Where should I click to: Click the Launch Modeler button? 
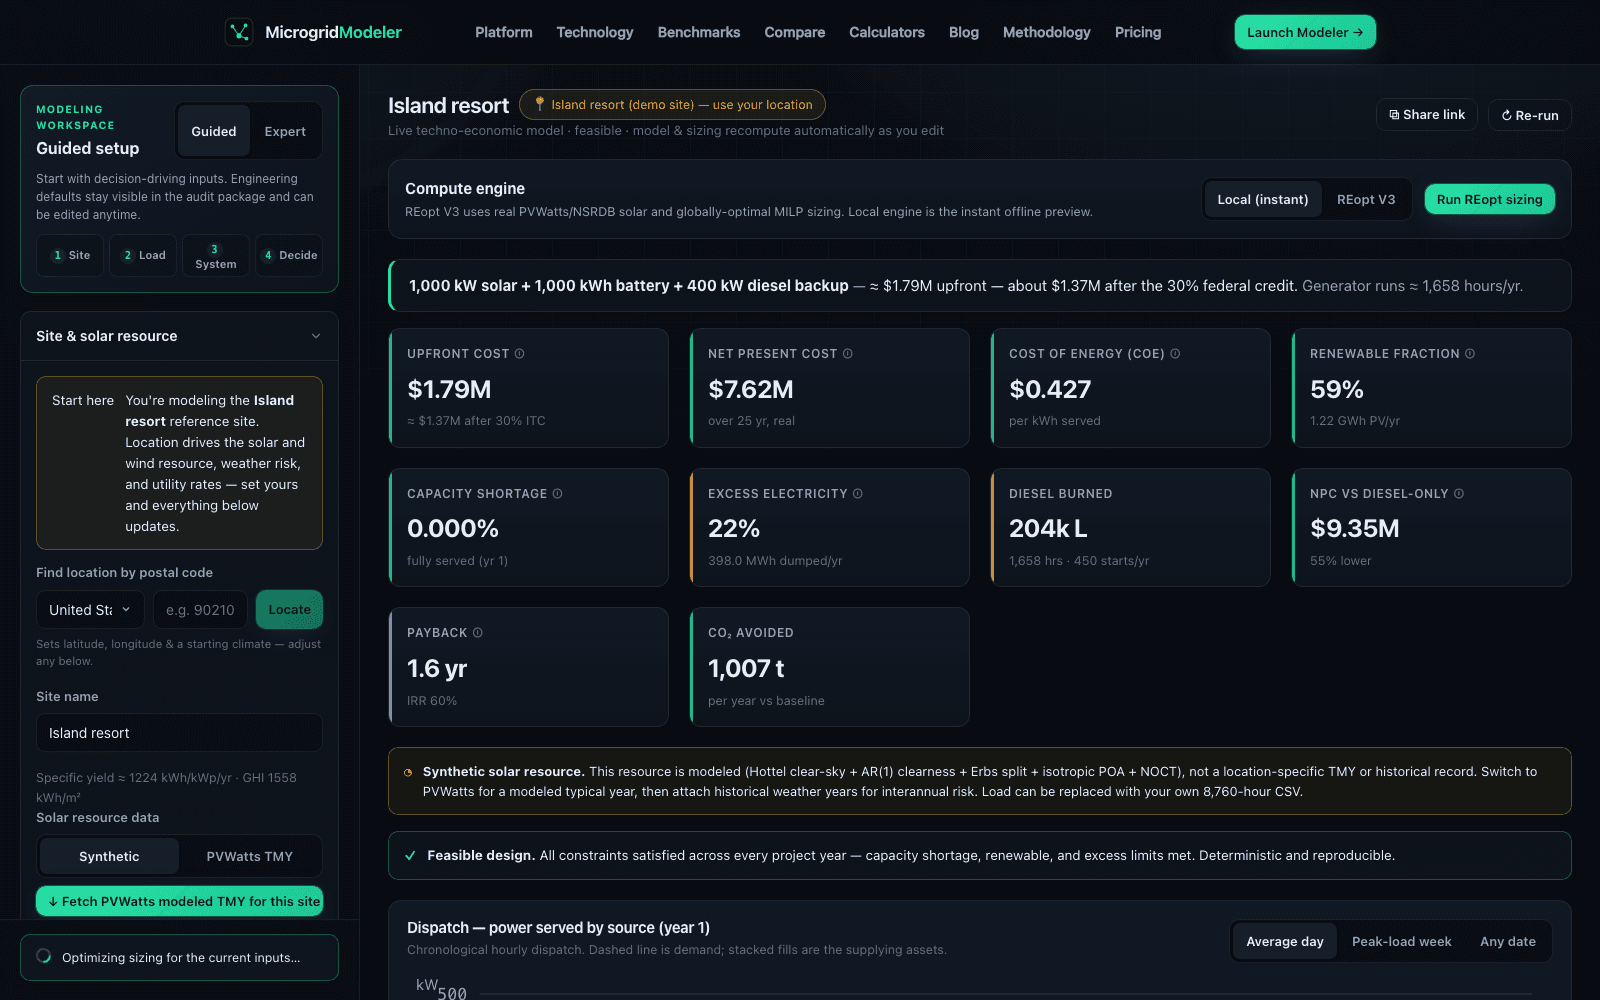[x=1305, y=32]
